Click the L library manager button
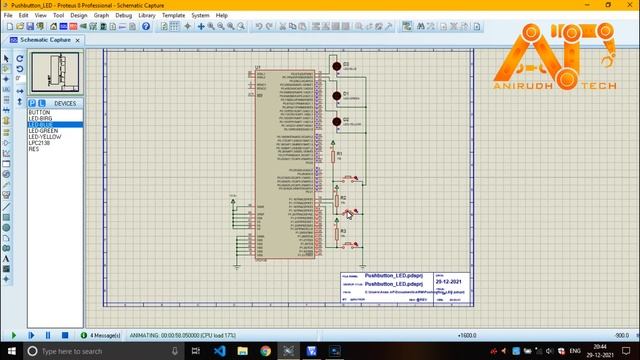Image resolution: width=640 pixels, height=360 pixels. (x=41, y=103)
